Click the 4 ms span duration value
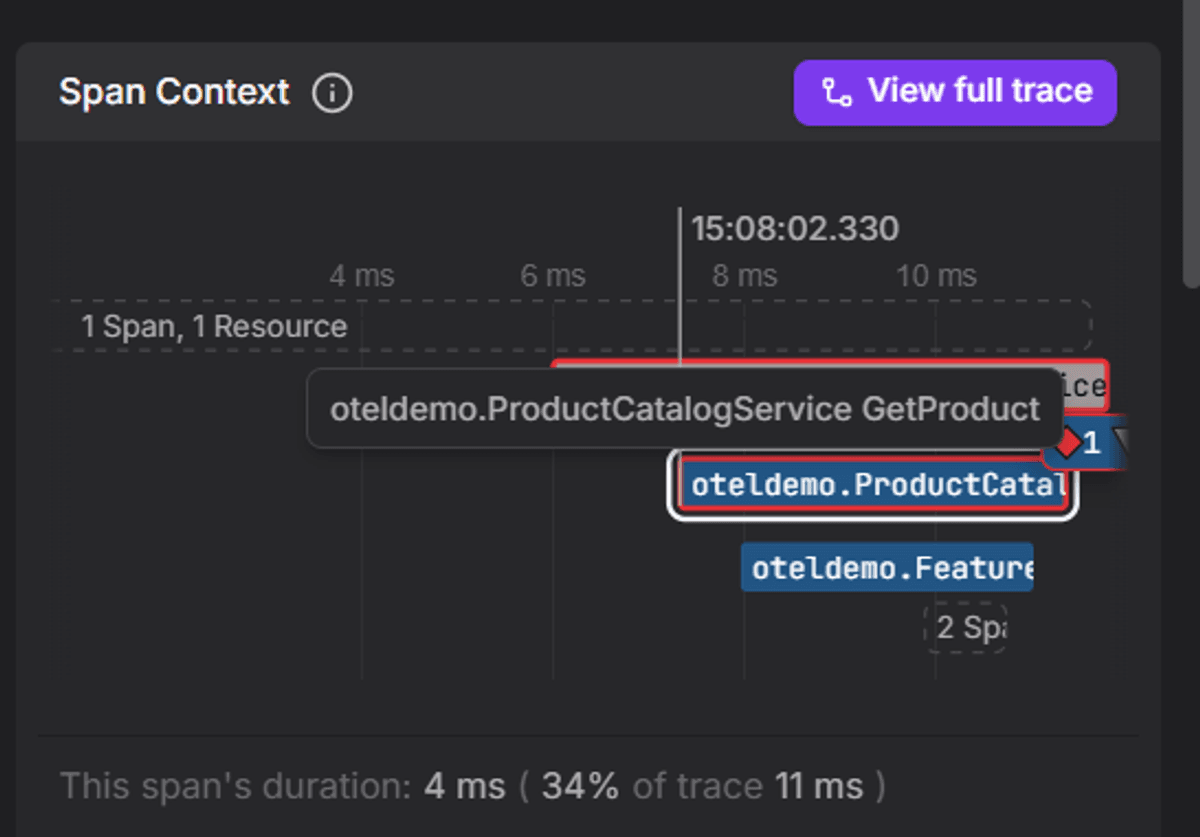This screenshot has width=1200, height=837. [x=464, y=786]
